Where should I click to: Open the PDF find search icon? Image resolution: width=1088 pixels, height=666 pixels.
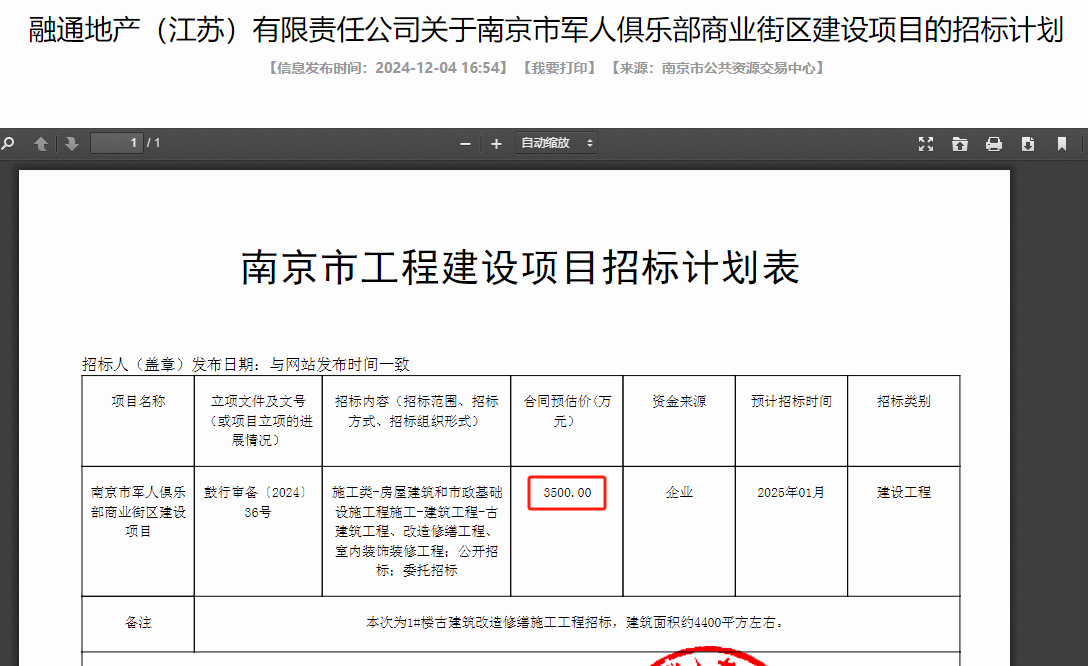tap(8, 144)
